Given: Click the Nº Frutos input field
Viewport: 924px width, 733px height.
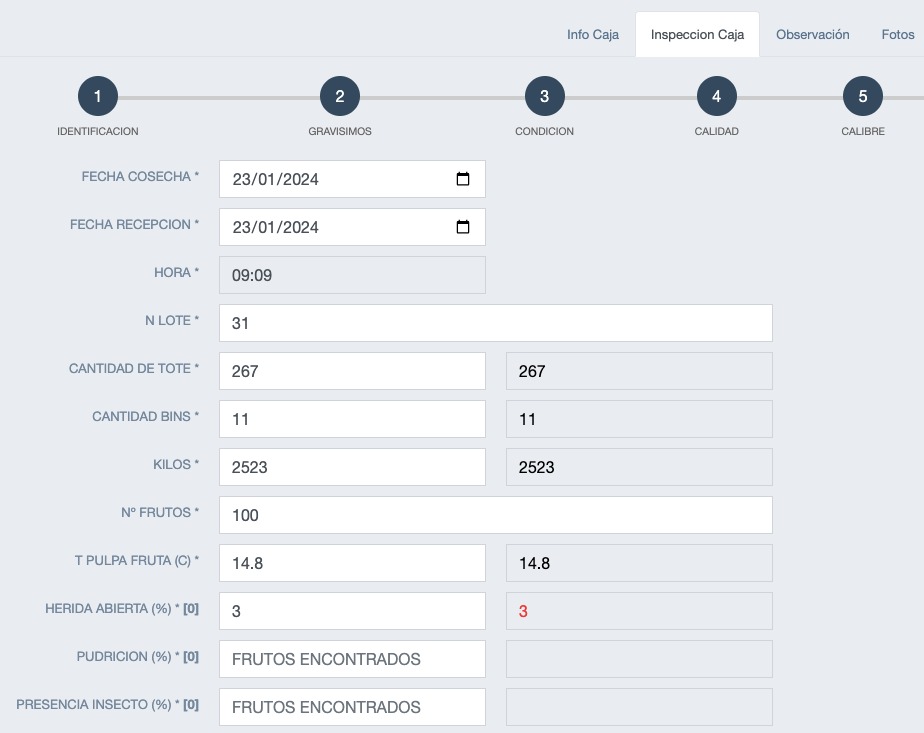Looking at the screenshot, I should [x=495, y=515].
